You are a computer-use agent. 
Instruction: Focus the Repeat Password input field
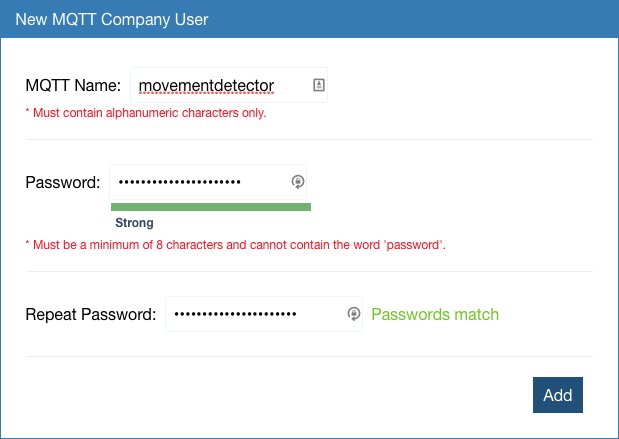pos(255,314)
